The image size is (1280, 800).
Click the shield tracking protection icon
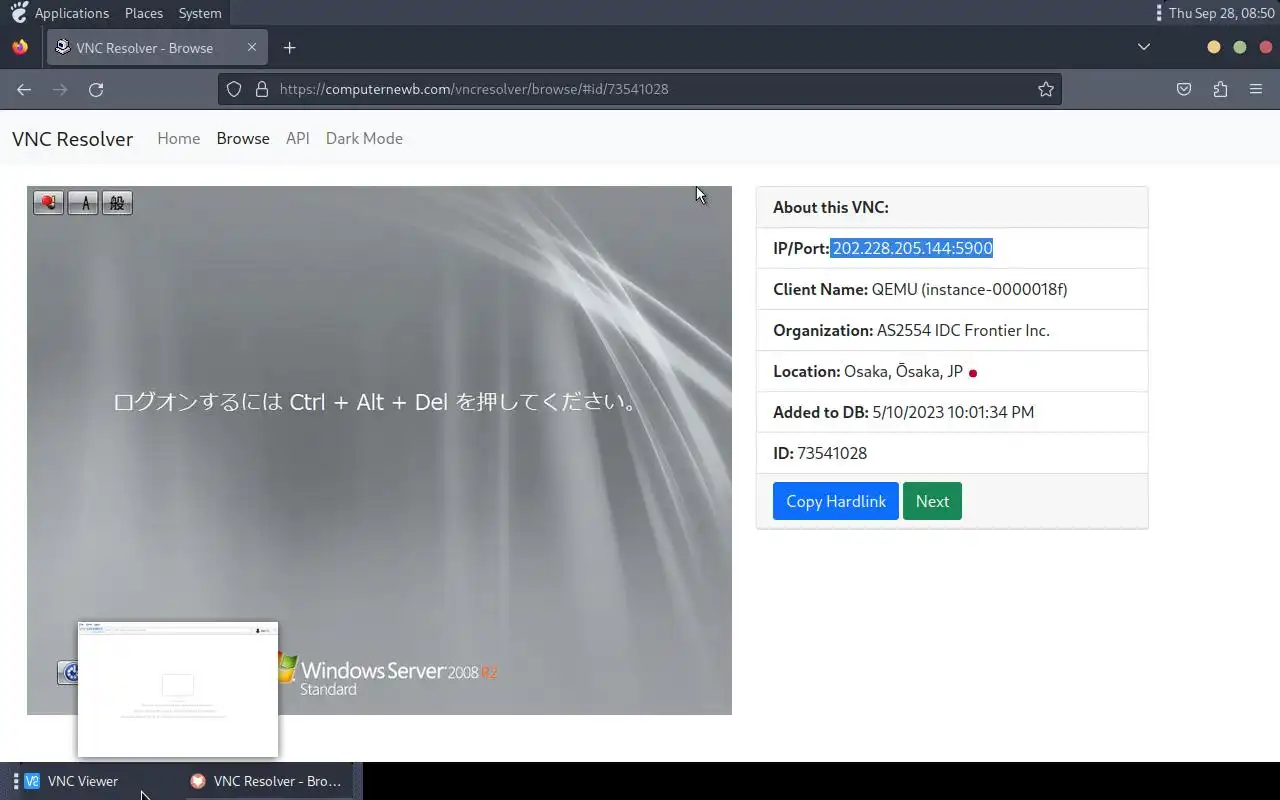click(234, 89)
